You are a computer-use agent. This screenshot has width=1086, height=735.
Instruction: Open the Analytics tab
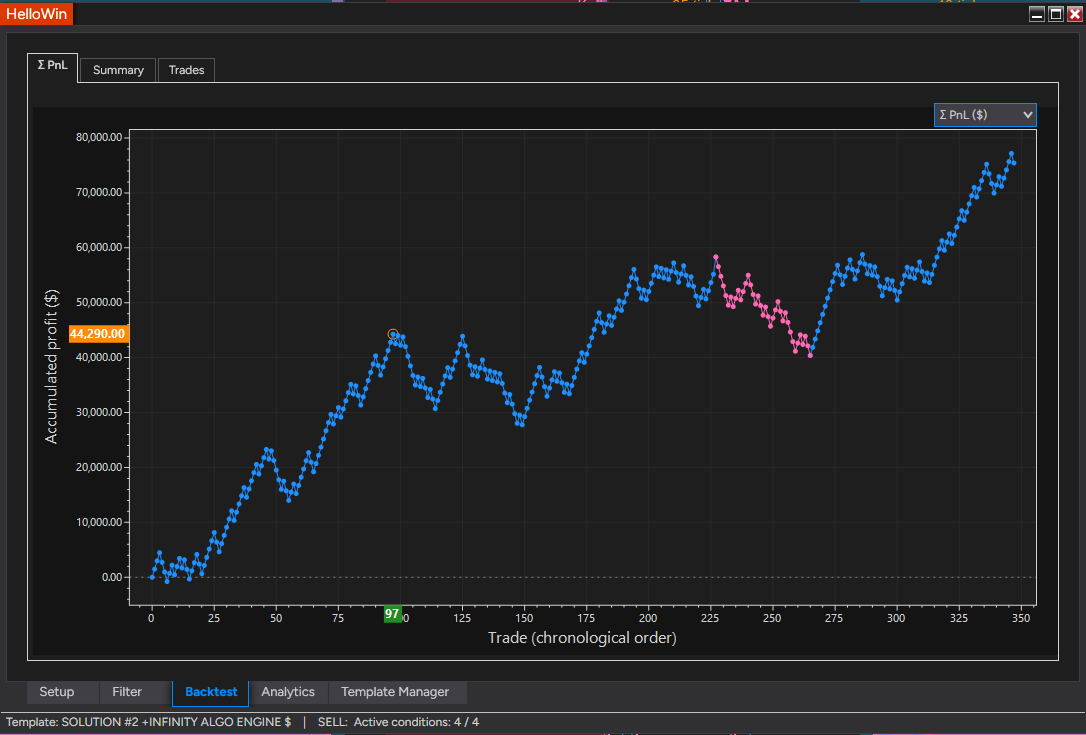tap(287, 692)
